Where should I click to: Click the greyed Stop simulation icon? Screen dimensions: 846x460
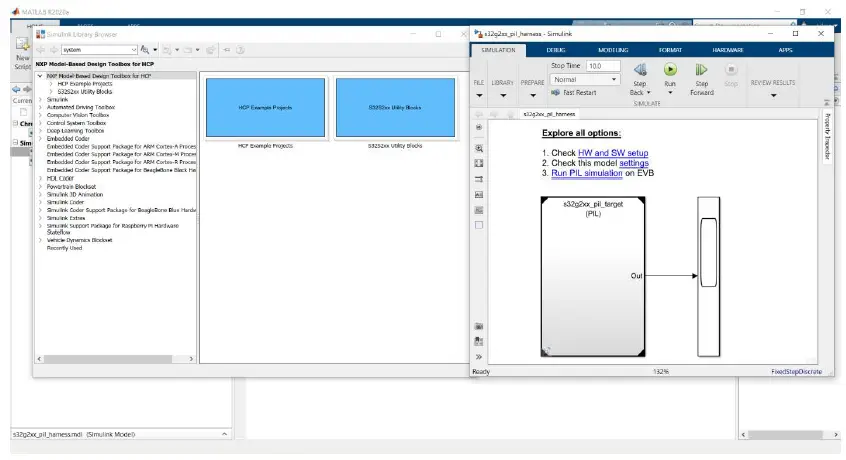tap(731, 70)
